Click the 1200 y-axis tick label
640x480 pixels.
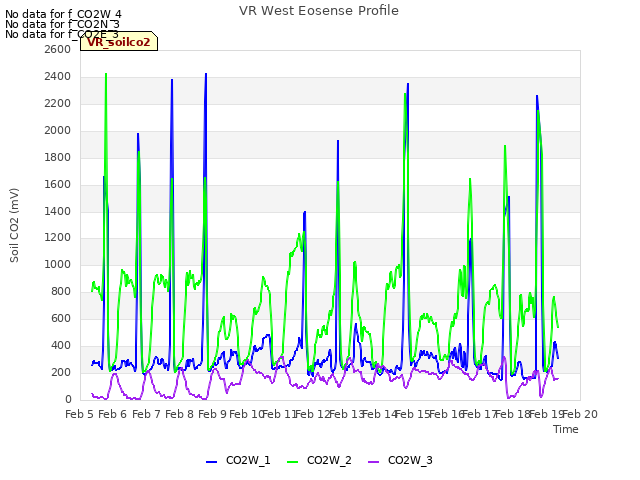[x=58, y=238]
